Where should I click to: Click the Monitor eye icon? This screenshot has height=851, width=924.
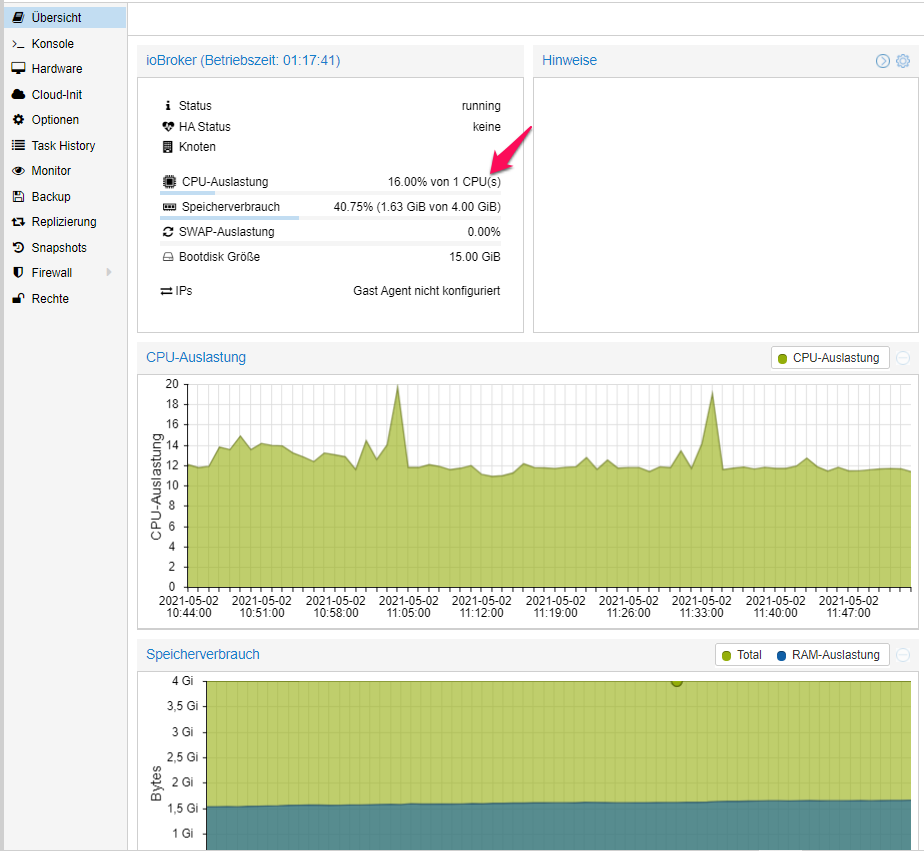tap(19, 171)
